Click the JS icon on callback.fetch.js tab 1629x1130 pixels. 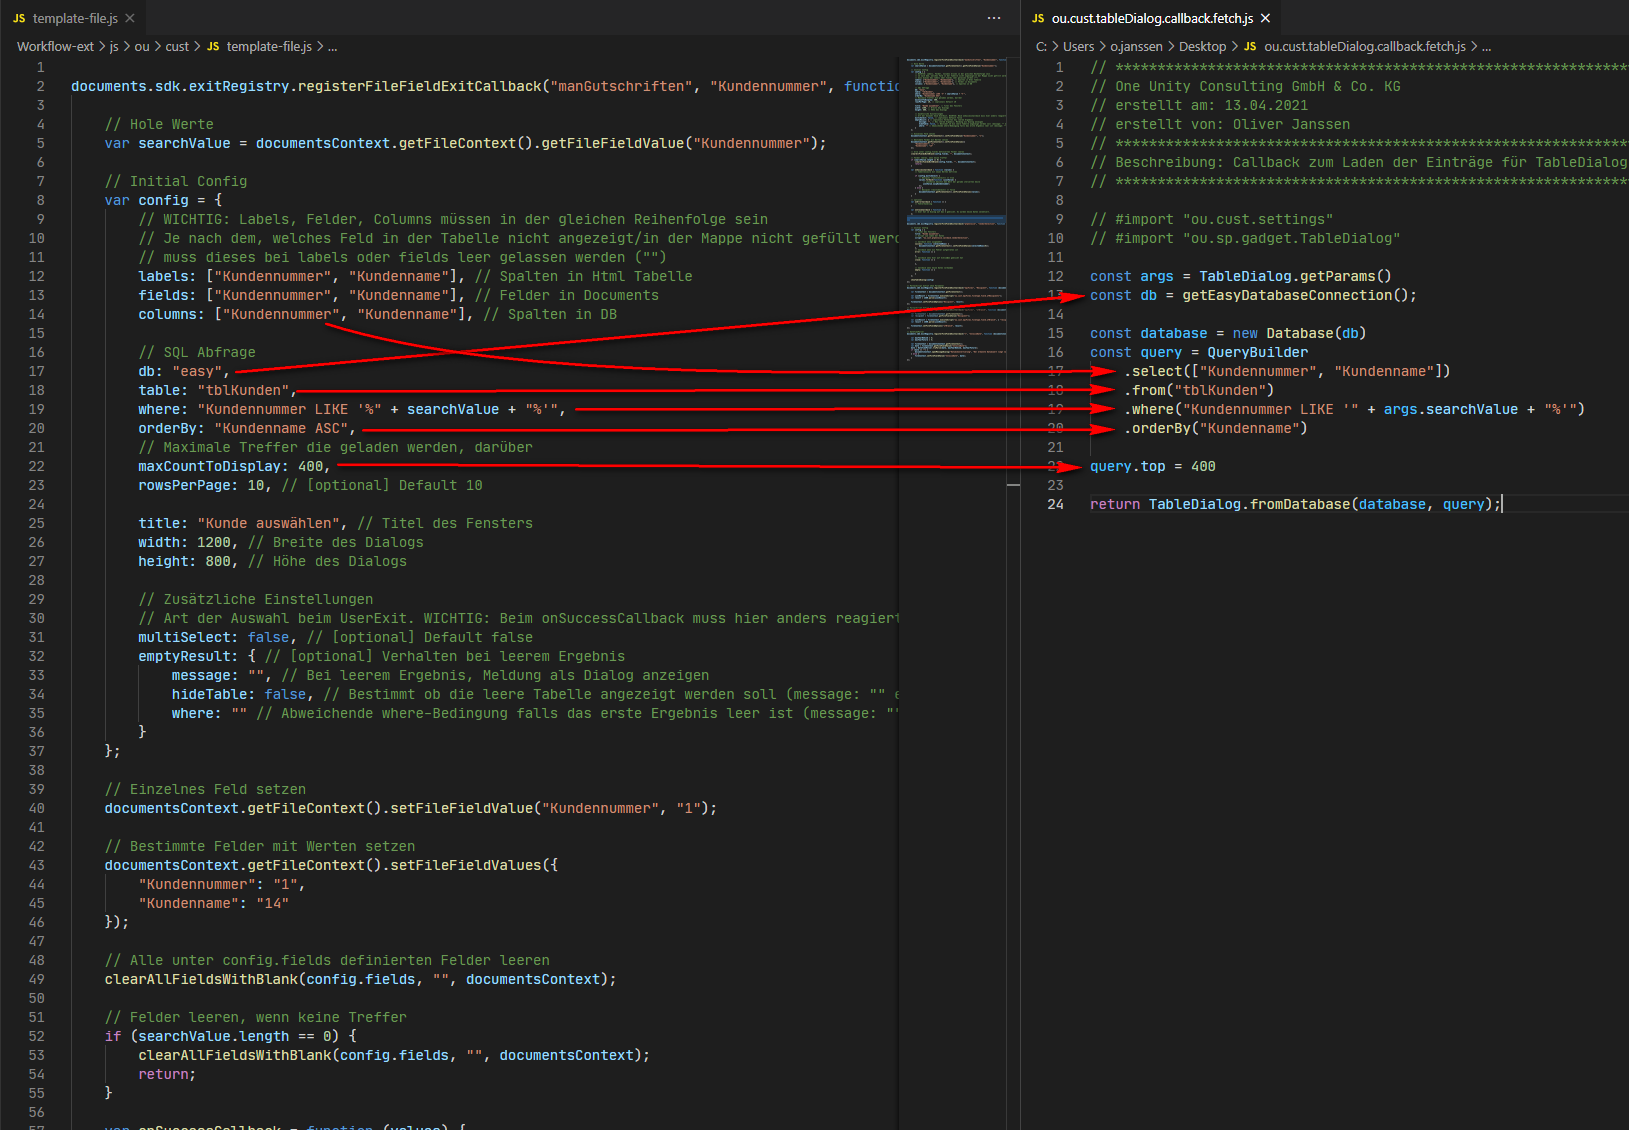tap(1038, 18)
